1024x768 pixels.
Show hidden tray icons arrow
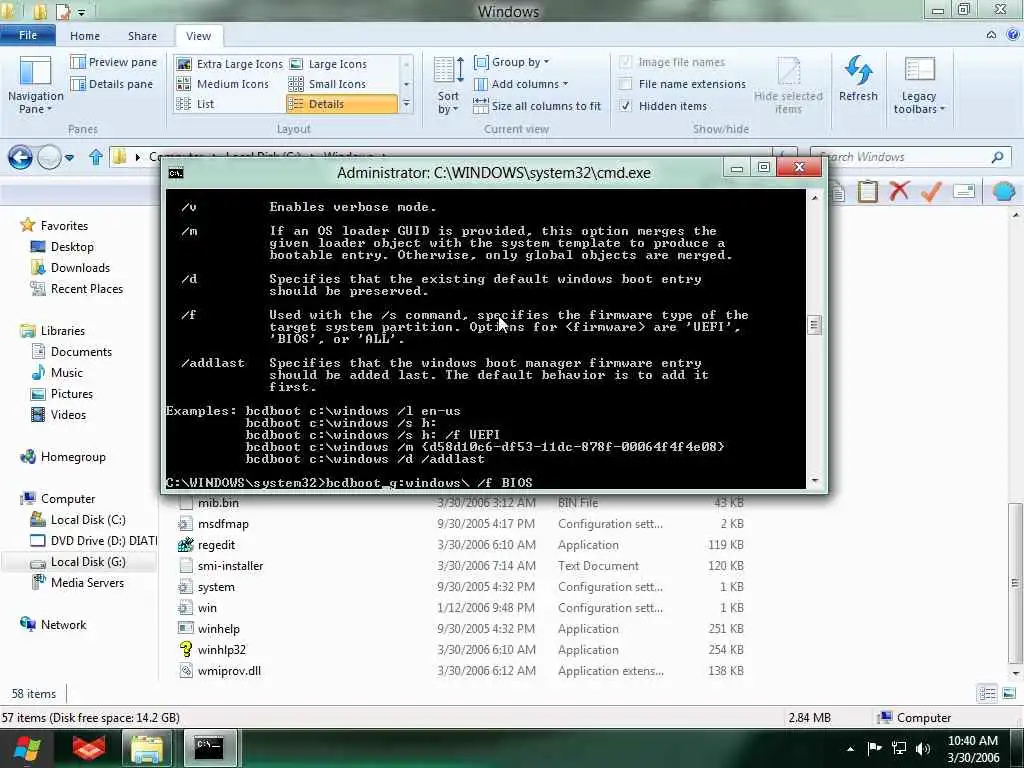(850, 749)
